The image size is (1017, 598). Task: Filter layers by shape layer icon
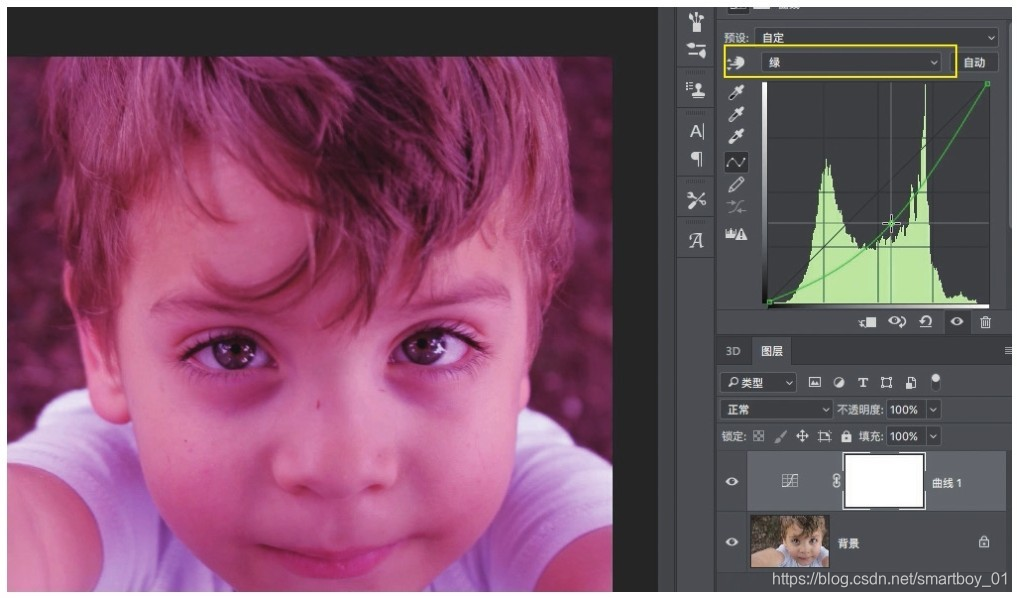(x=887, y=383)
